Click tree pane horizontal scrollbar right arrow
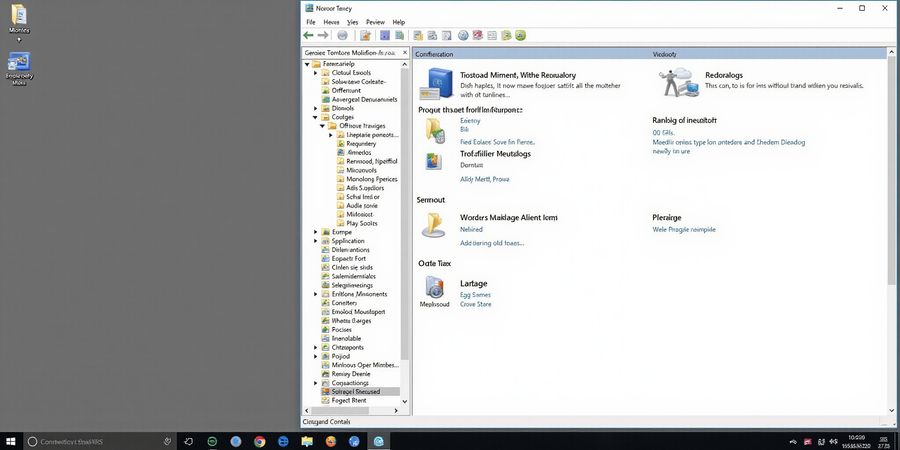Screen dimensions: 900x450 [x=396, y=411]
